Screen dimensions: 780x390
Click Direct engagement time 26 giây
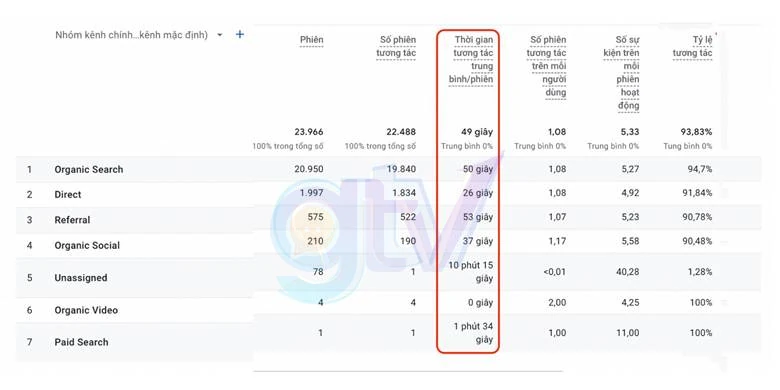pyautogui.click(x=478, y=193)
